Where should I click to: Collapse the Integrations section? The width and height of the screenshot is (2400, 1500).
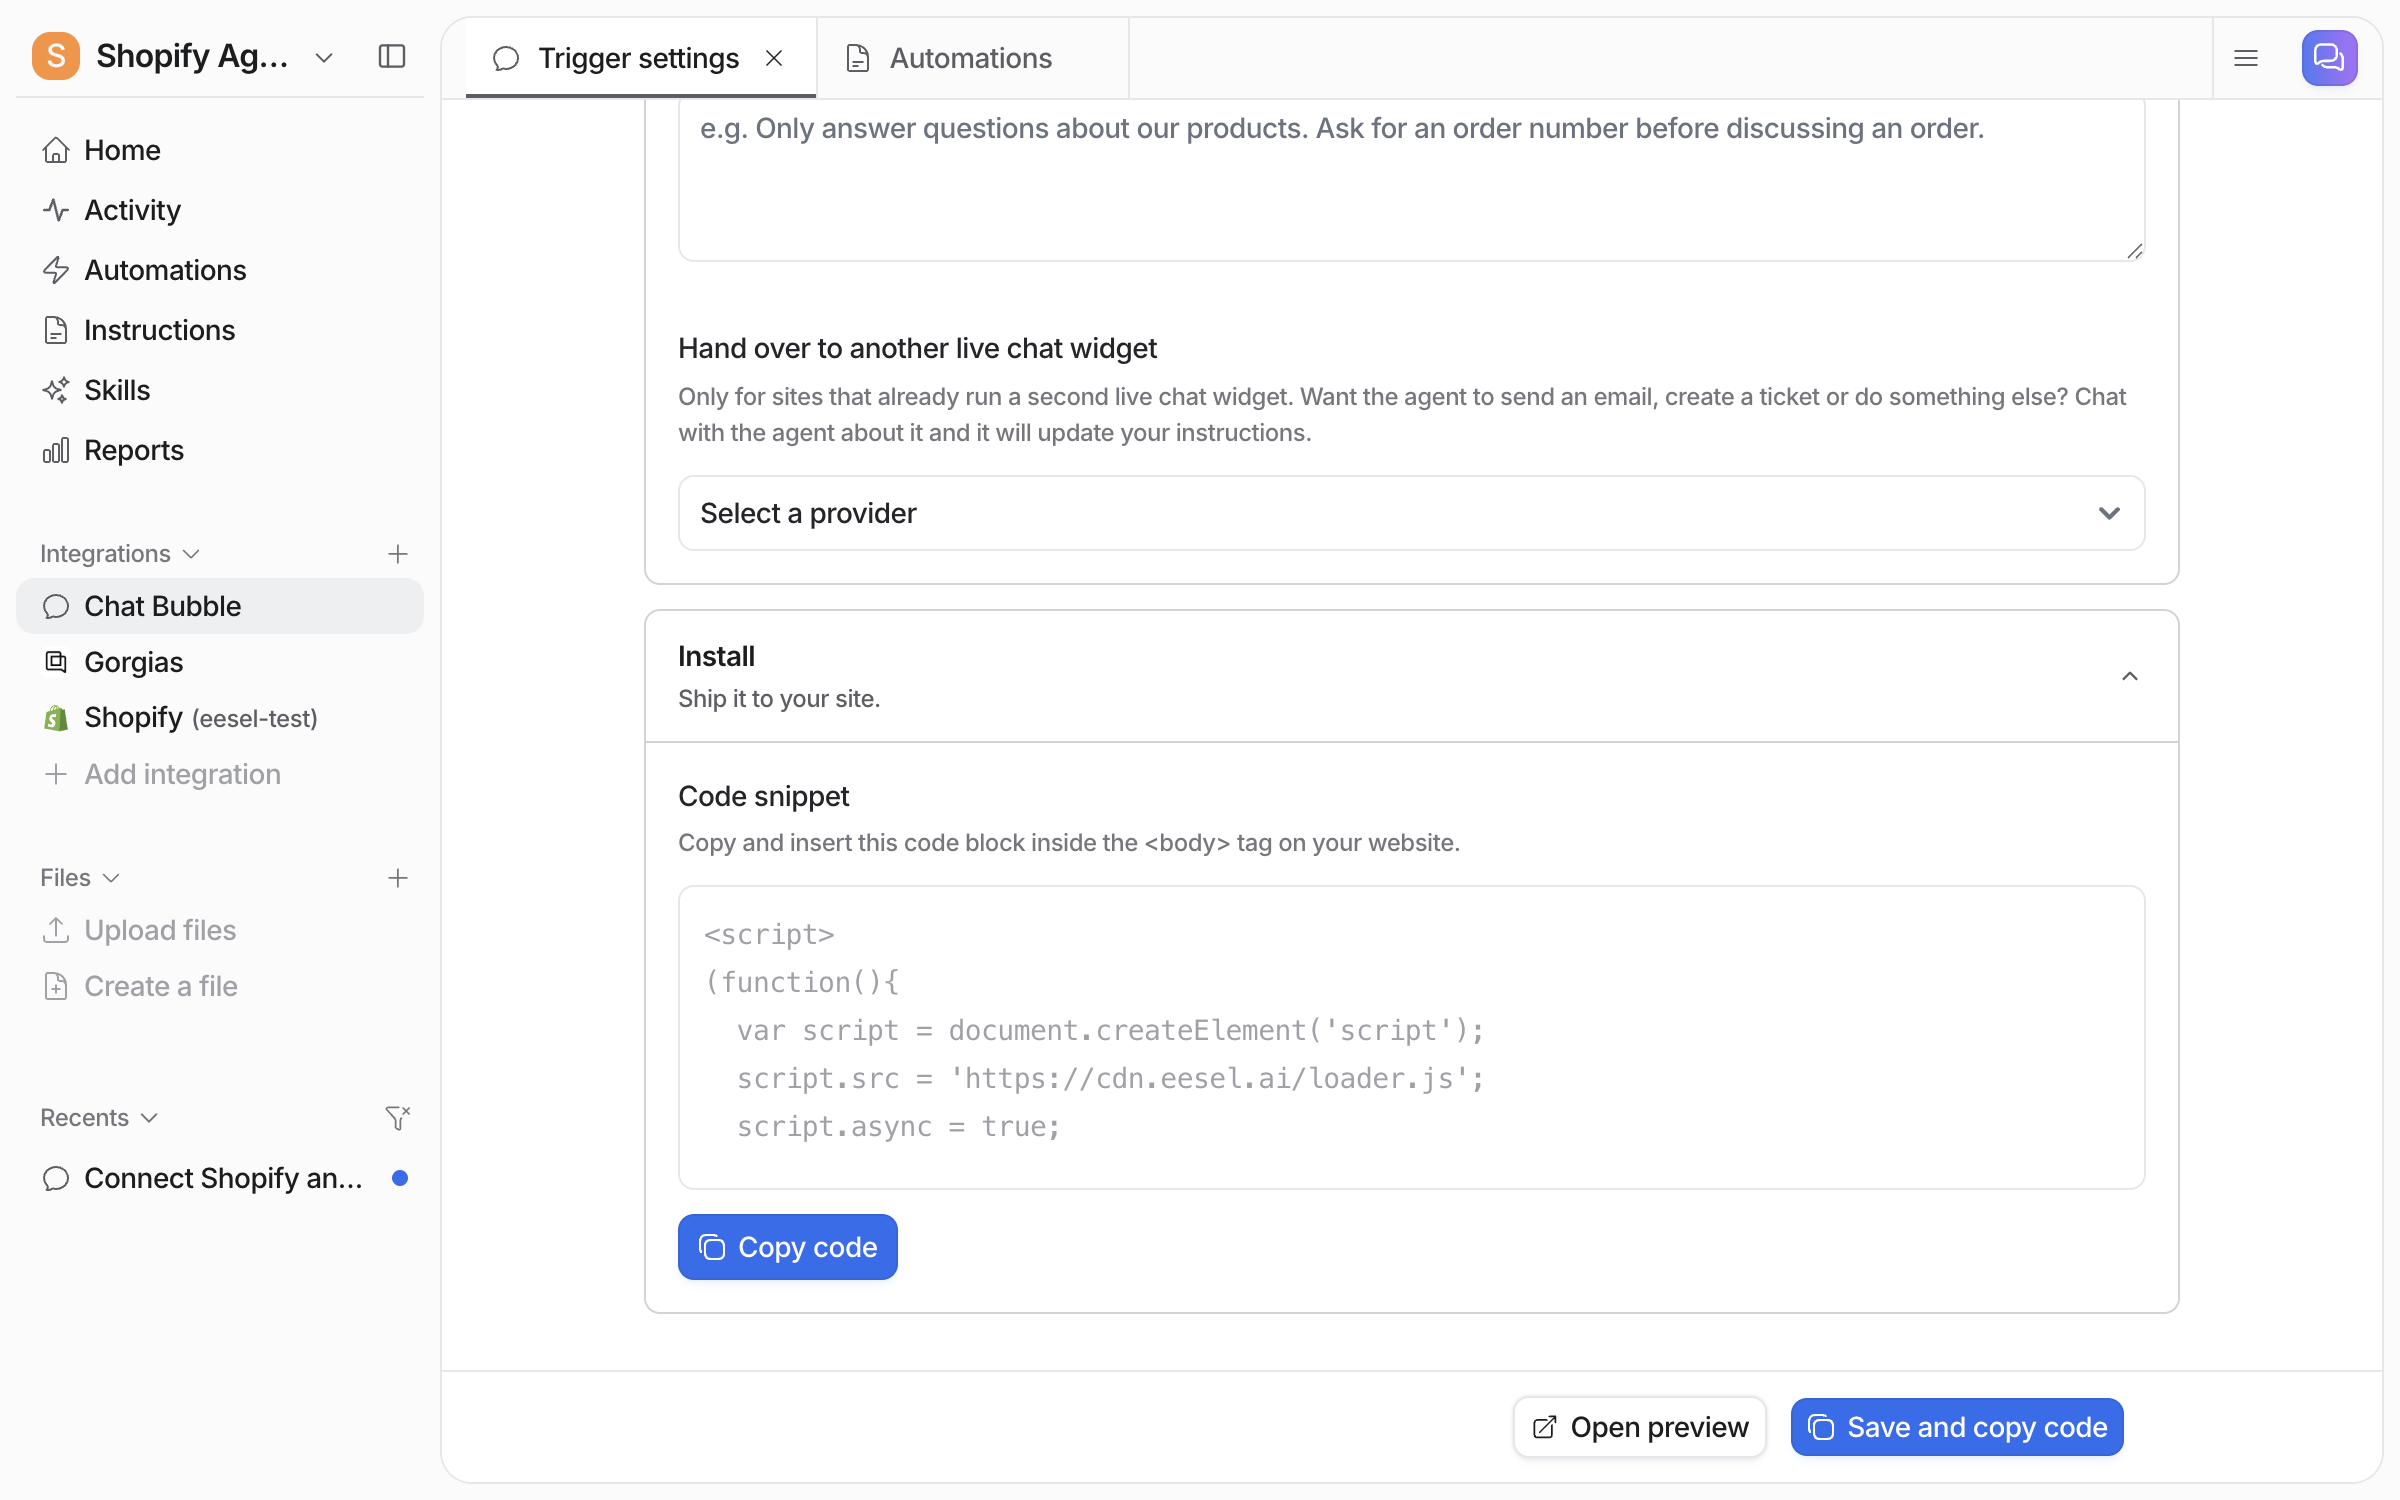point(120,554)
